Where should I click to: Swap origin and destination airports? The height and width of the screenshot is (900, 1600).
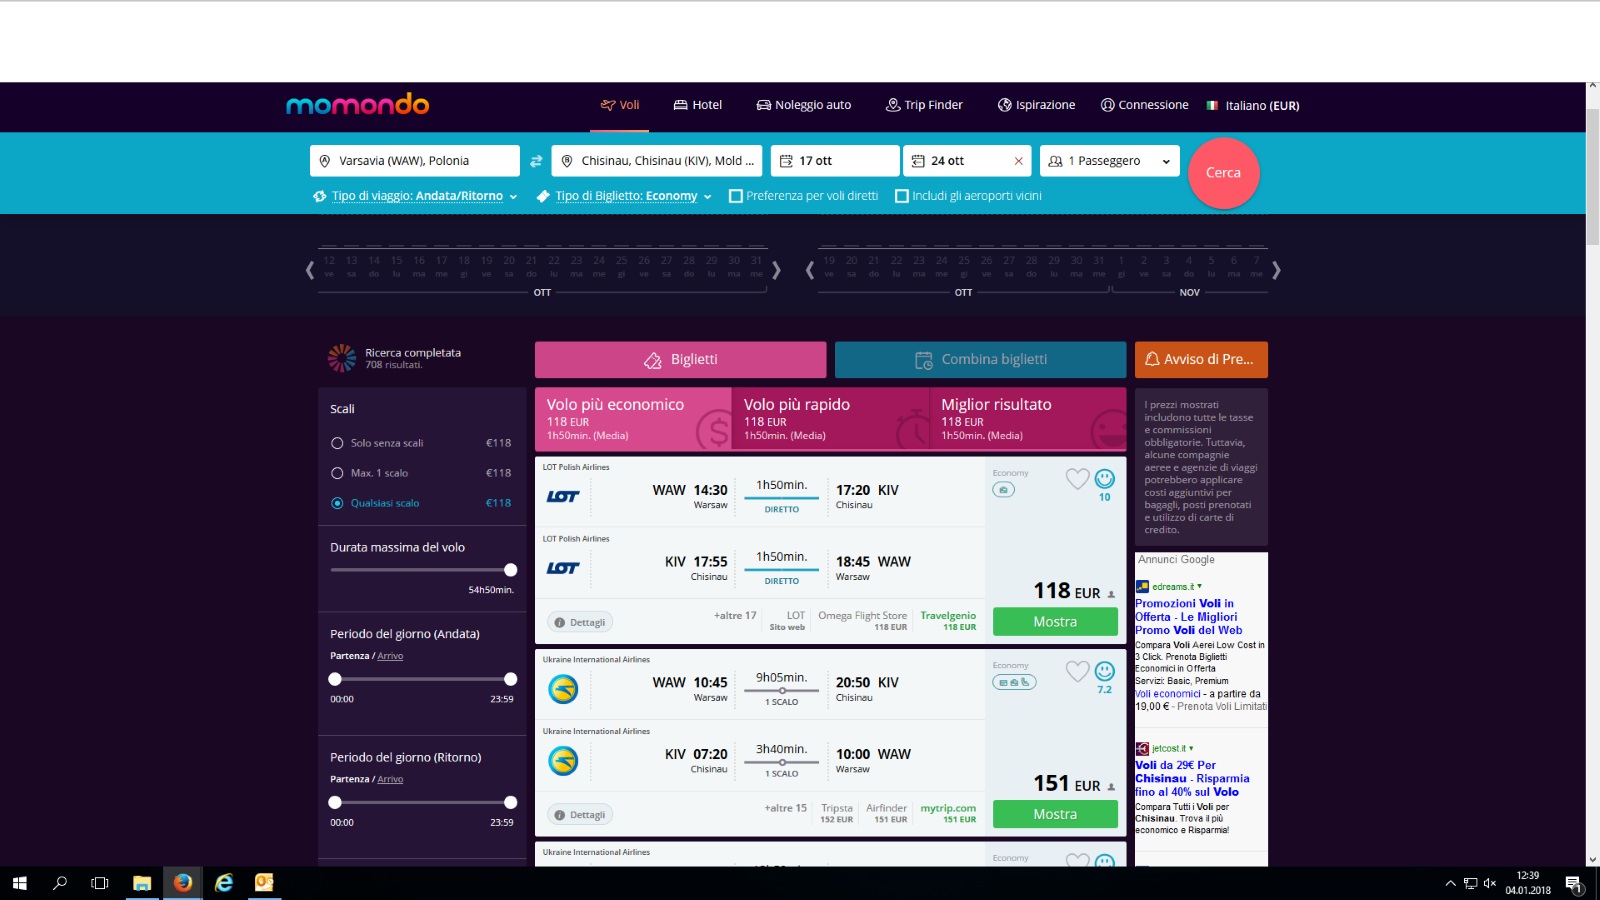pyautogui.click(x=536, y=161)
